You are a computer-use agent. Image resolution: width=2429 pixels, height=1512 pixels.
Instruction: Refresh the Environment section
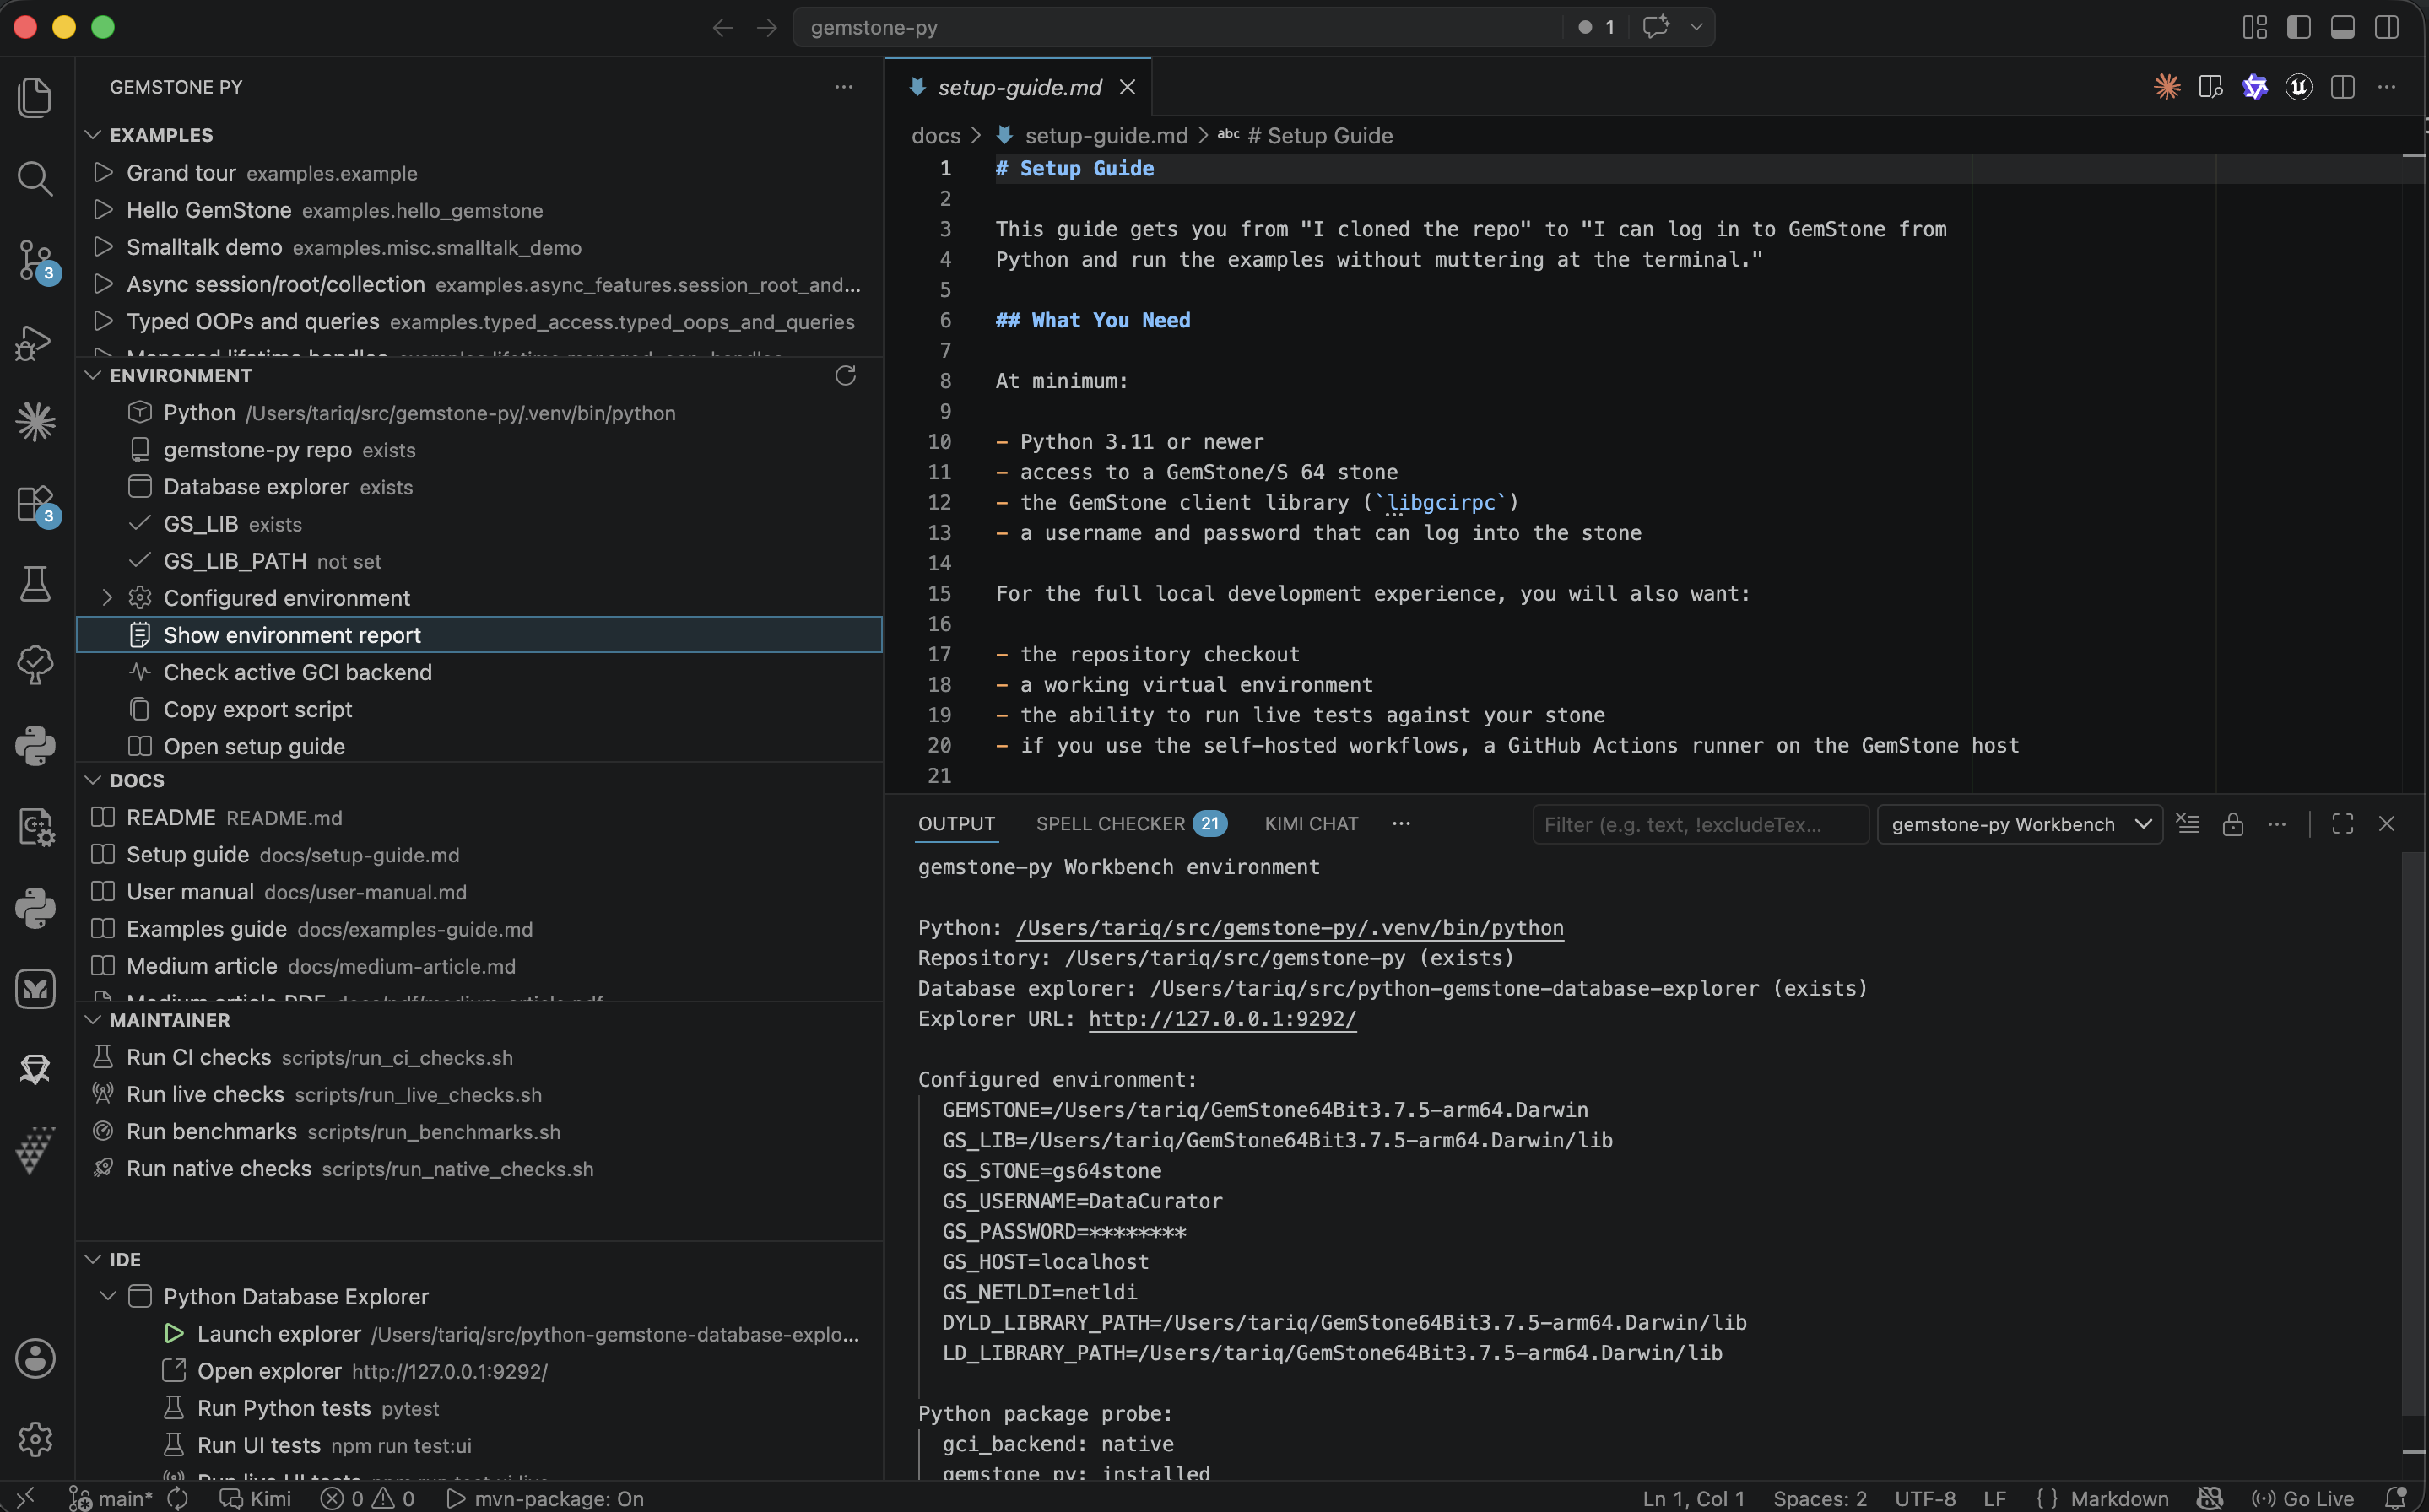click(845, 375)
